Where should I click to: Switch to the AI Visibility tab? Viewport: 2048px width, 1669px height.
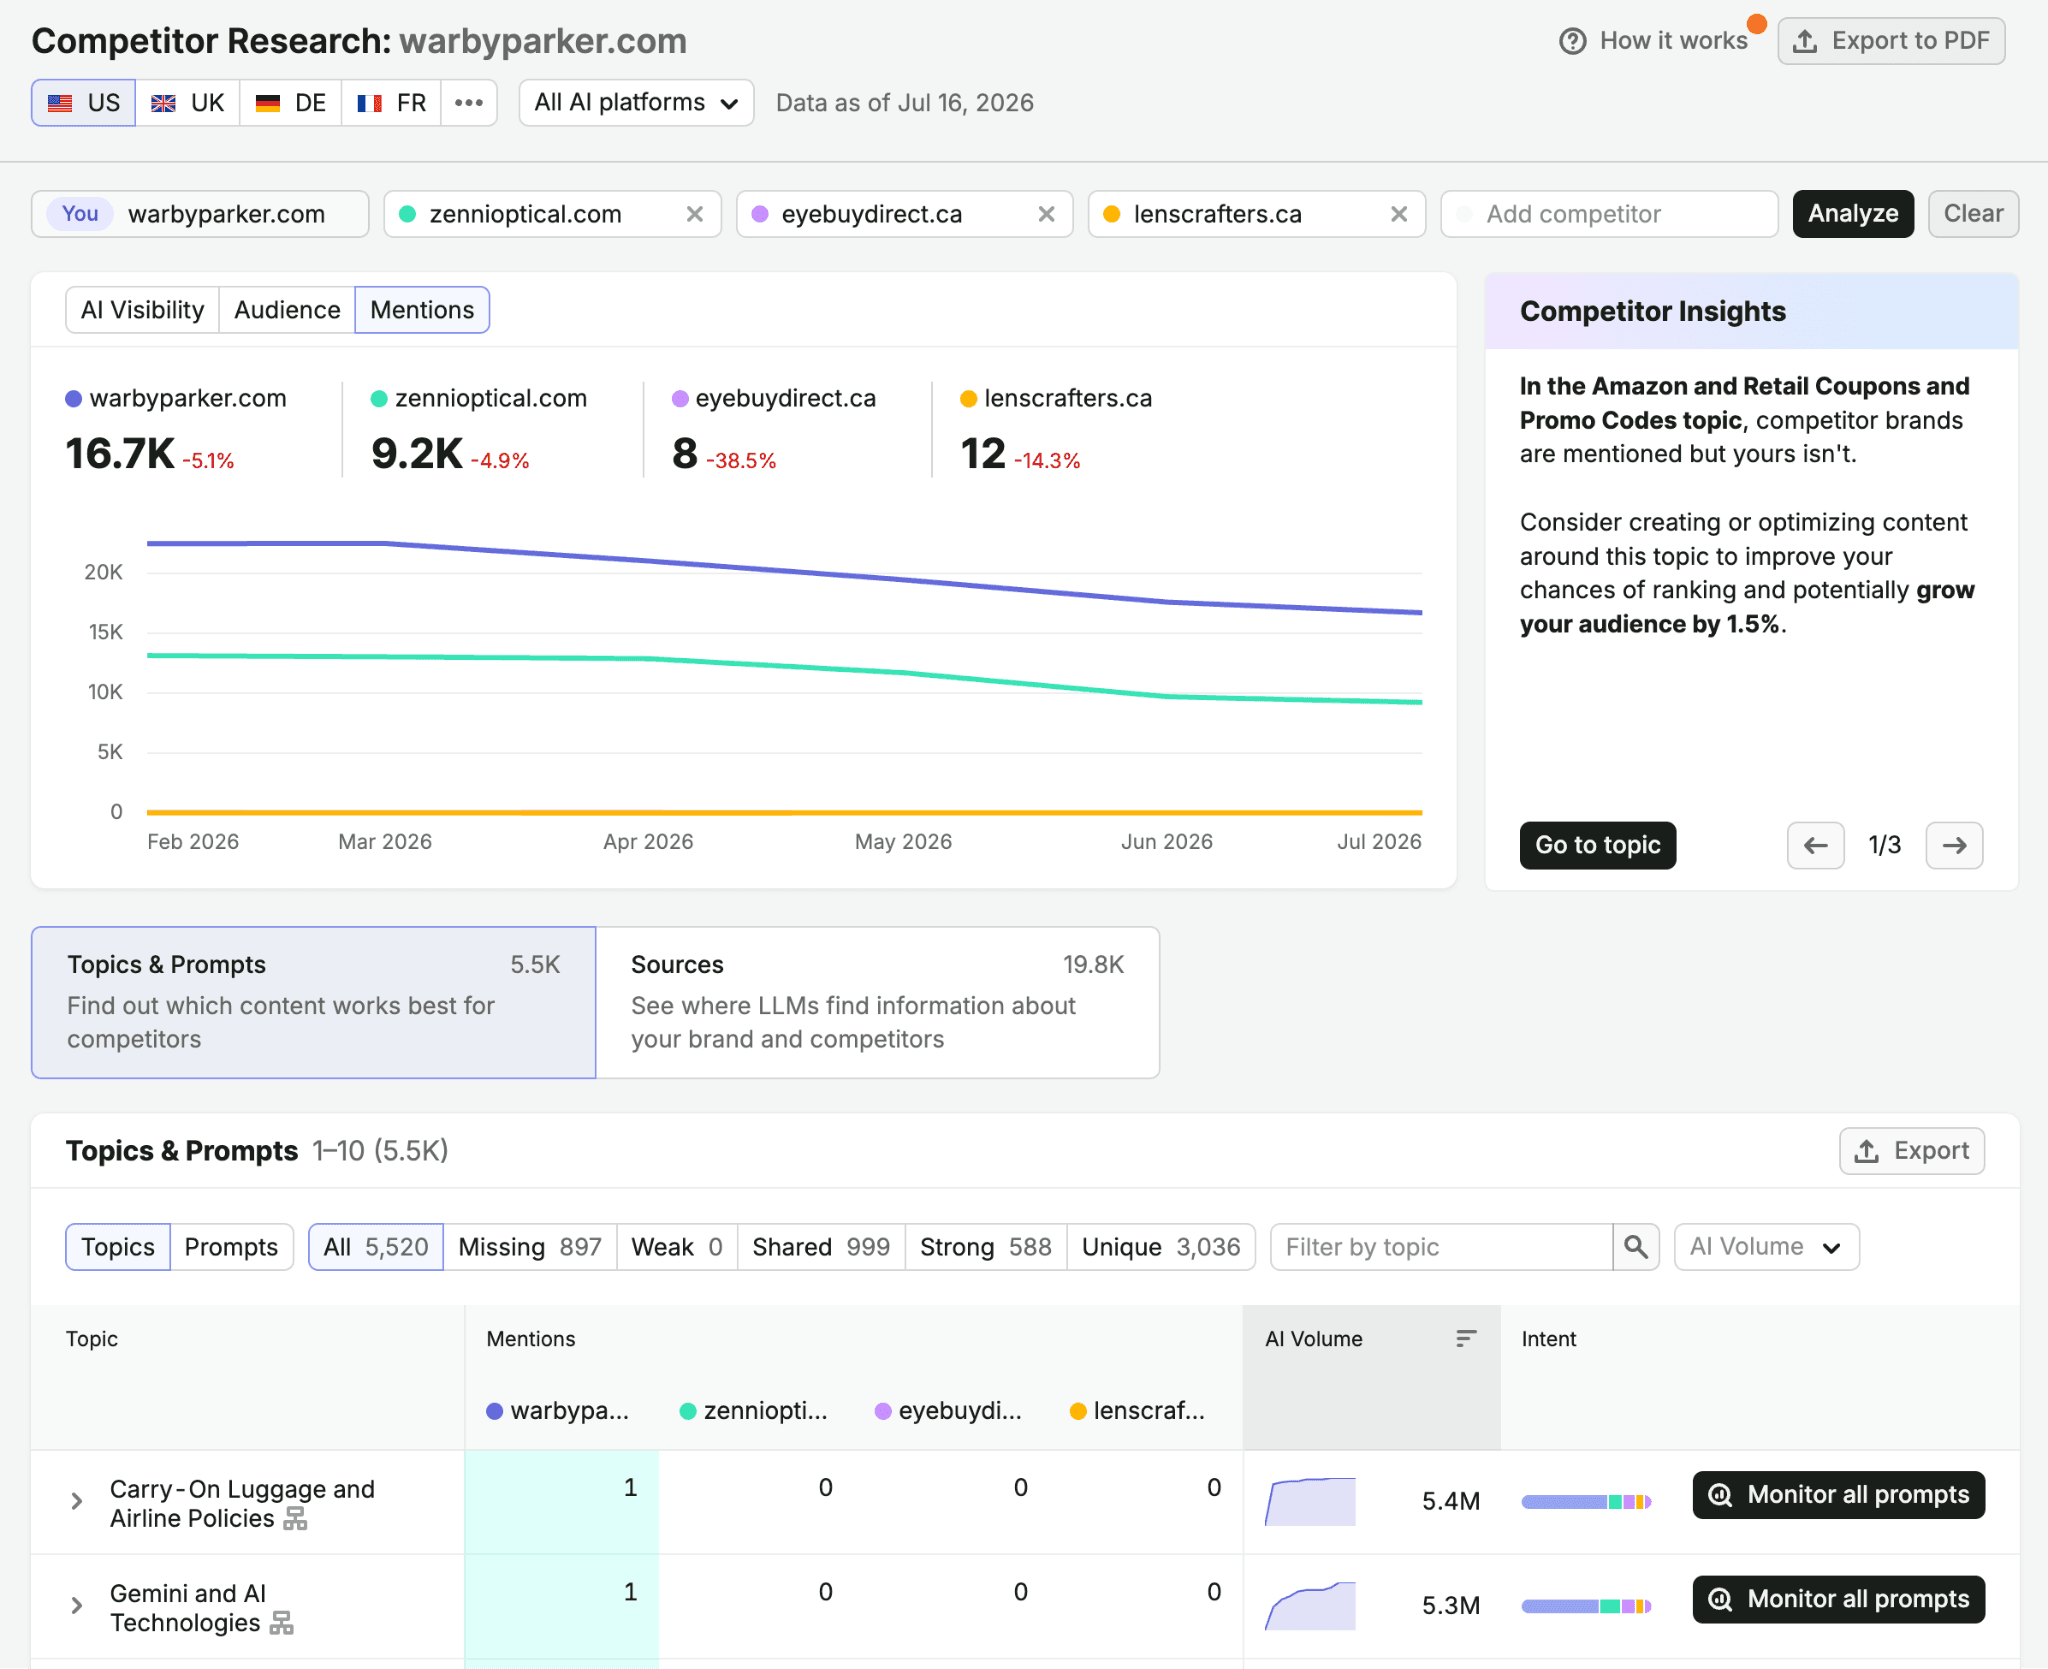pyautogui.click(x=143, y=310)
